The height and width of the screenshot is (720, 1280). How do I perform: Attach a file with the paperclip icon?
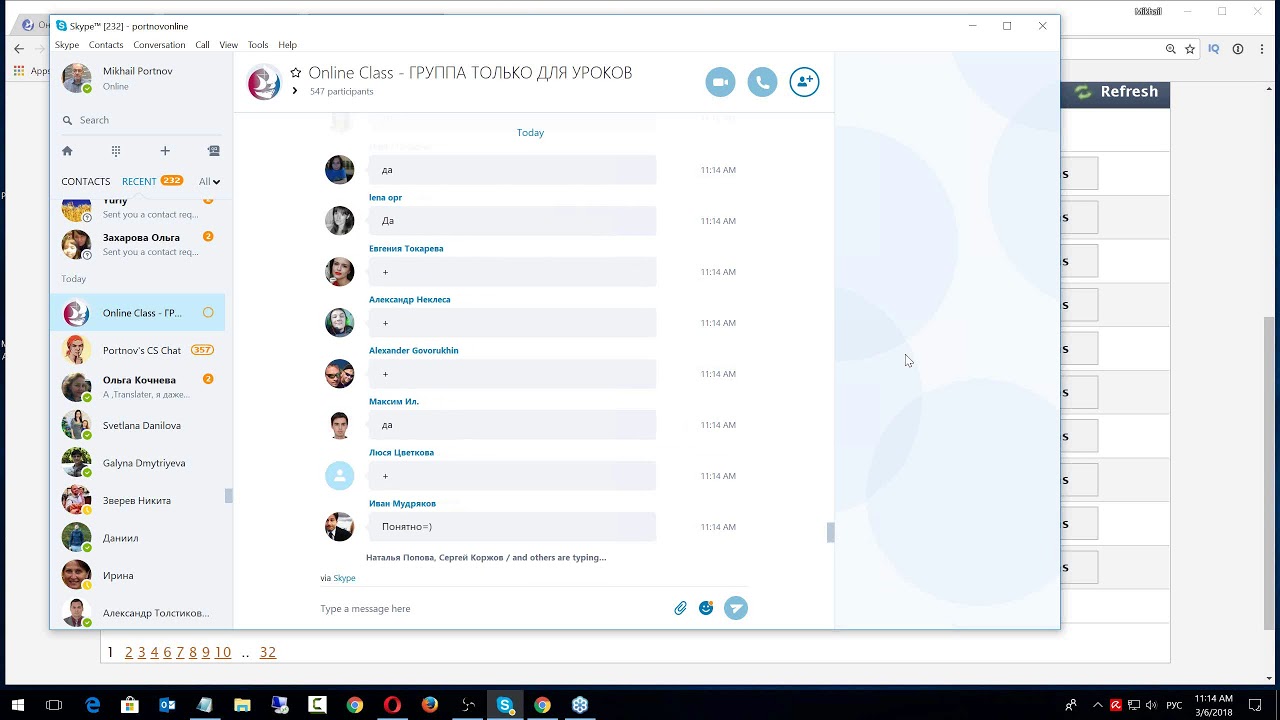coord(680,608)
